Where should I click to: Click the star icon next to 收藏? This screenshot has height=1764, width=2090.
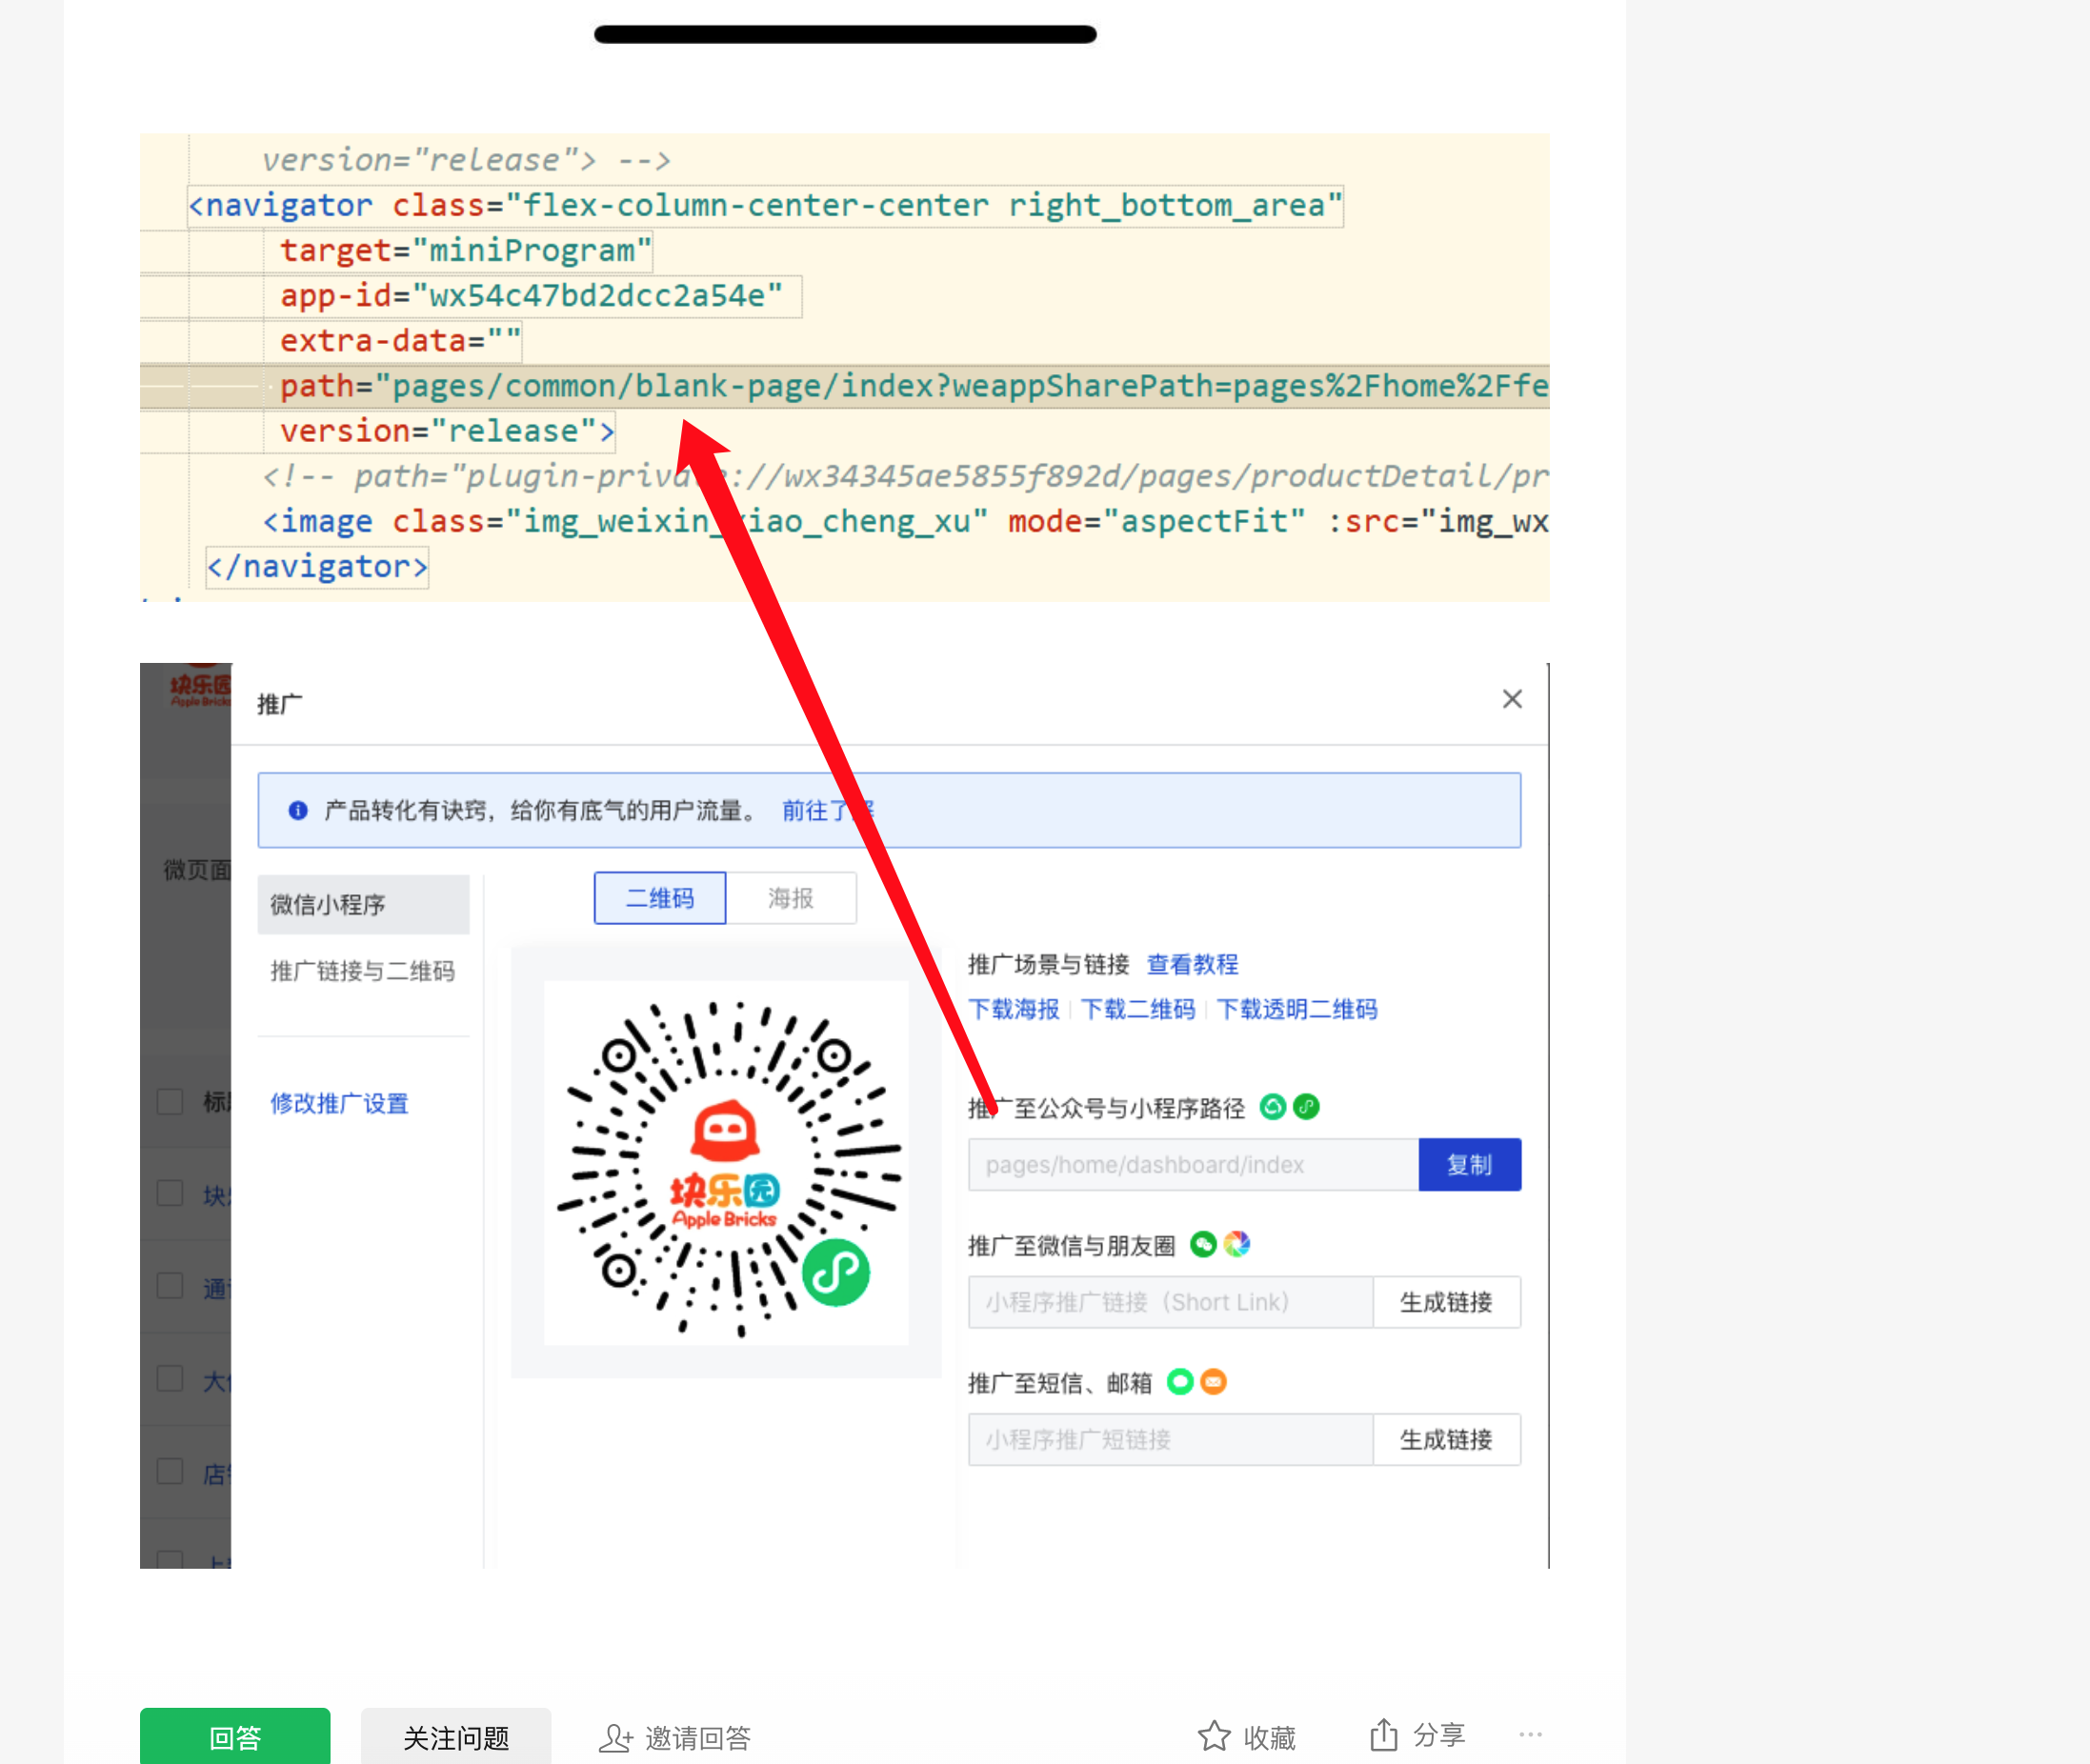pyautogui.click(x=1213, y=1736)
